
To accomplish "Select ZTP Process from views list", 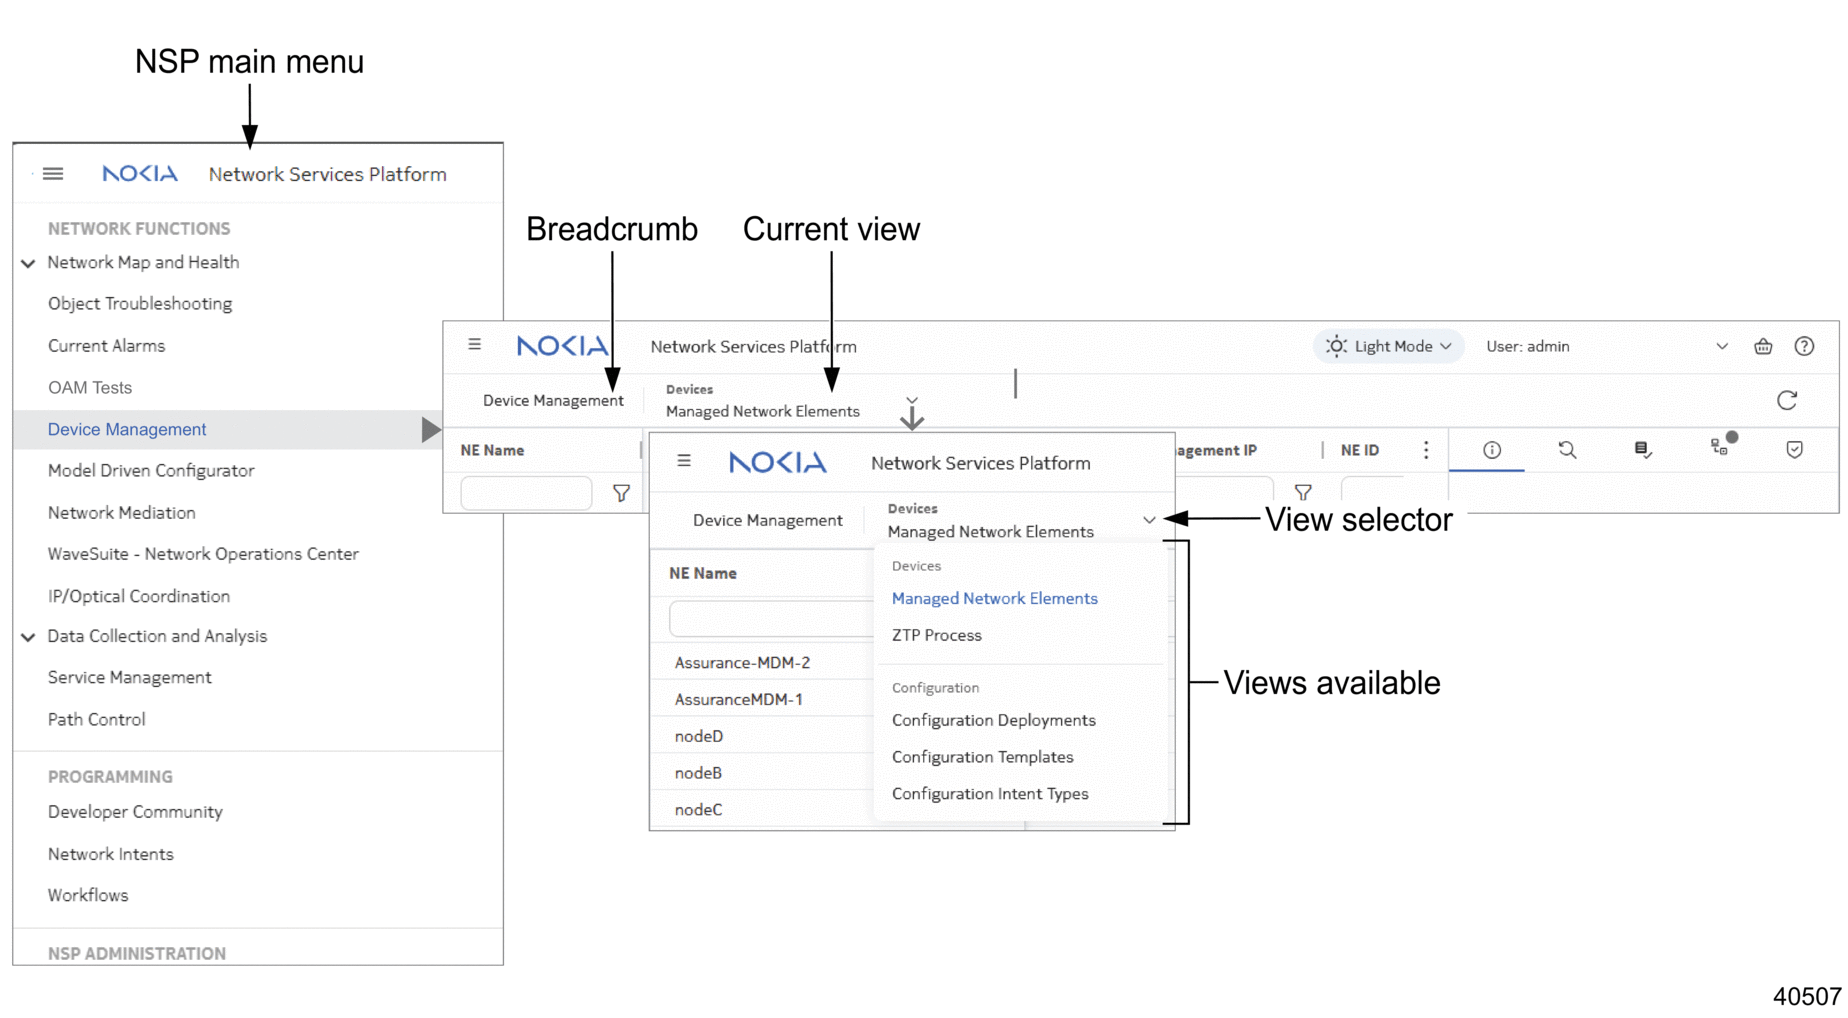I will coord(936,635).
